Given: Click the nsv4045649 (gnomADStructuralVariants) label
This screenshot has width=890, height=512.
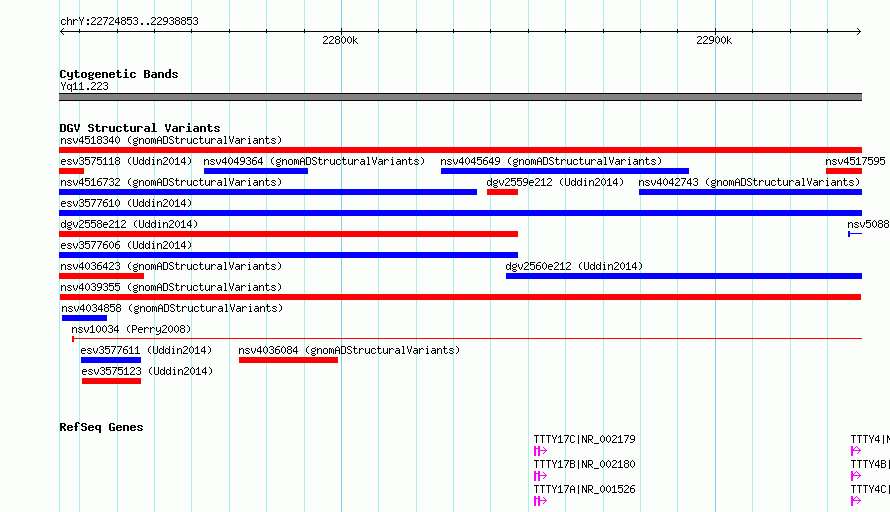Looking at the screenshot, I should 551,161.
